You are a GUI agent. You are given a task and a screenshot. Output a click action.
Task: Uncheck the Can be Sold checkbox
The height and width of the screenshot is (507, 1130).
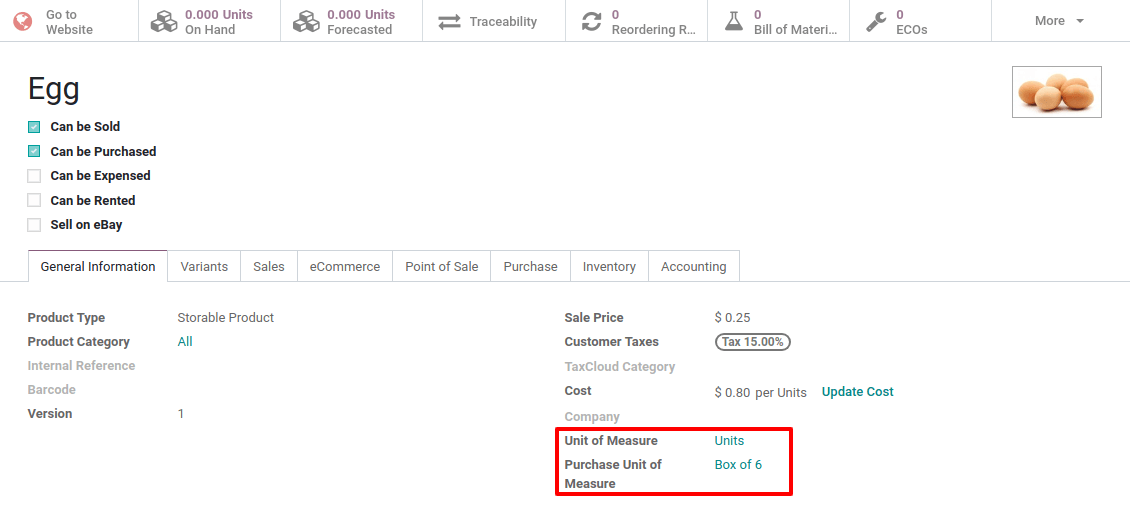[x=34, y=127]
